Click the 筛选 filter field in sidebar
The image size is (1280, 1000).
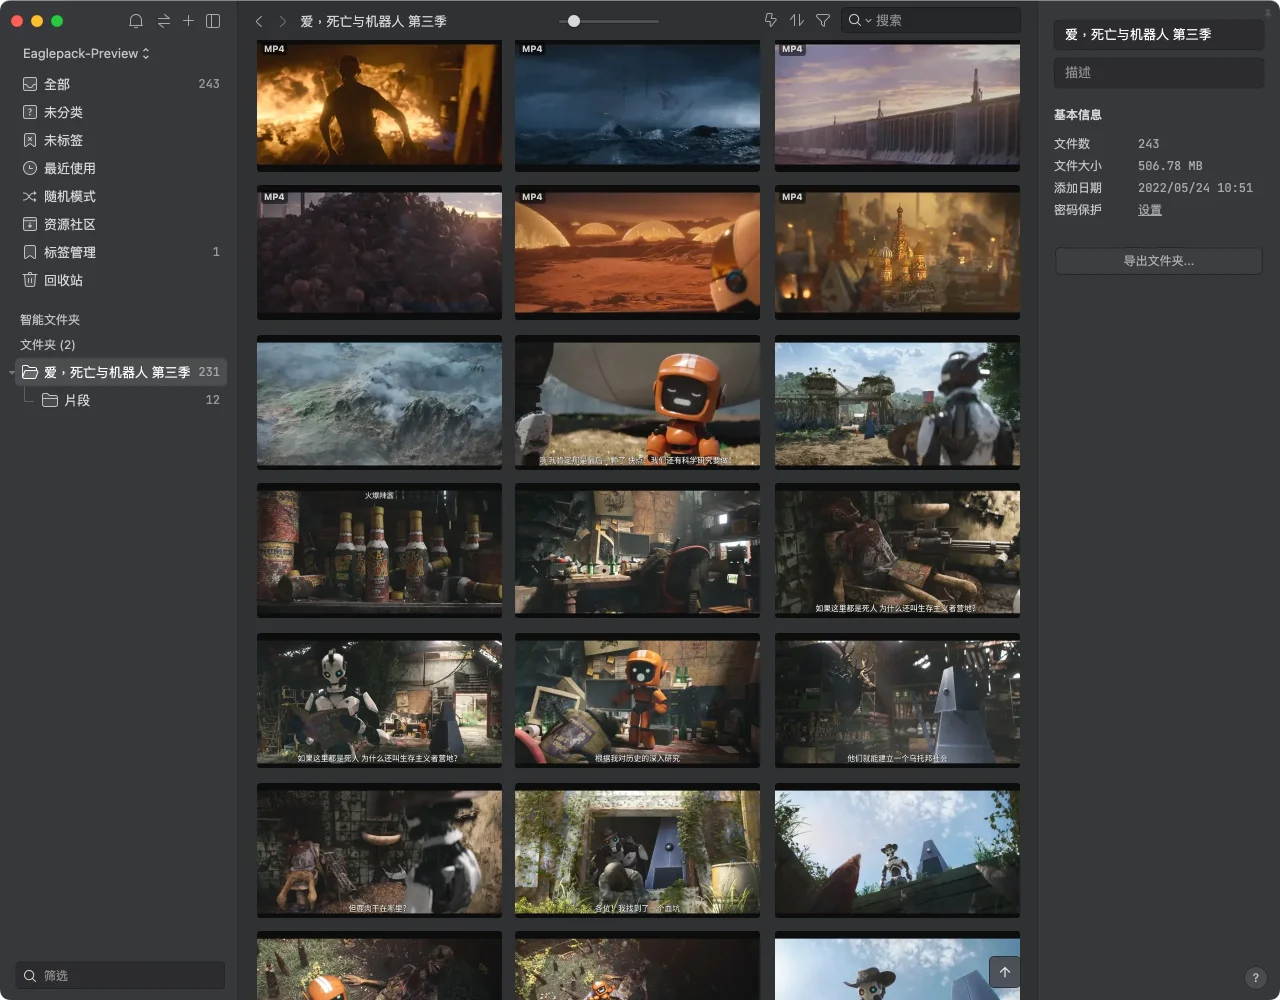coord(120,975)
